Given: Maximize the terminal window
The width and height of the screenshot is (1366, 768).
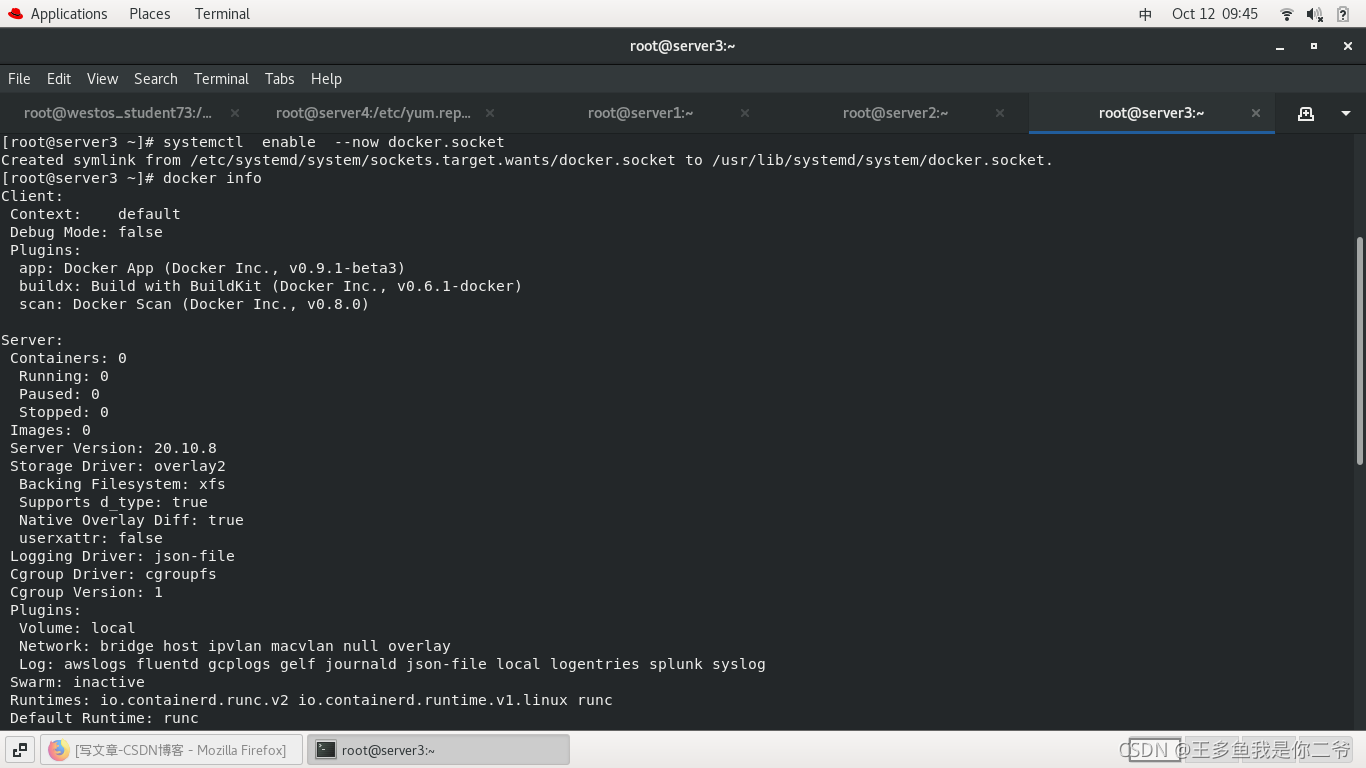Looking at the screenshot, I should (x=1314, y=46).
